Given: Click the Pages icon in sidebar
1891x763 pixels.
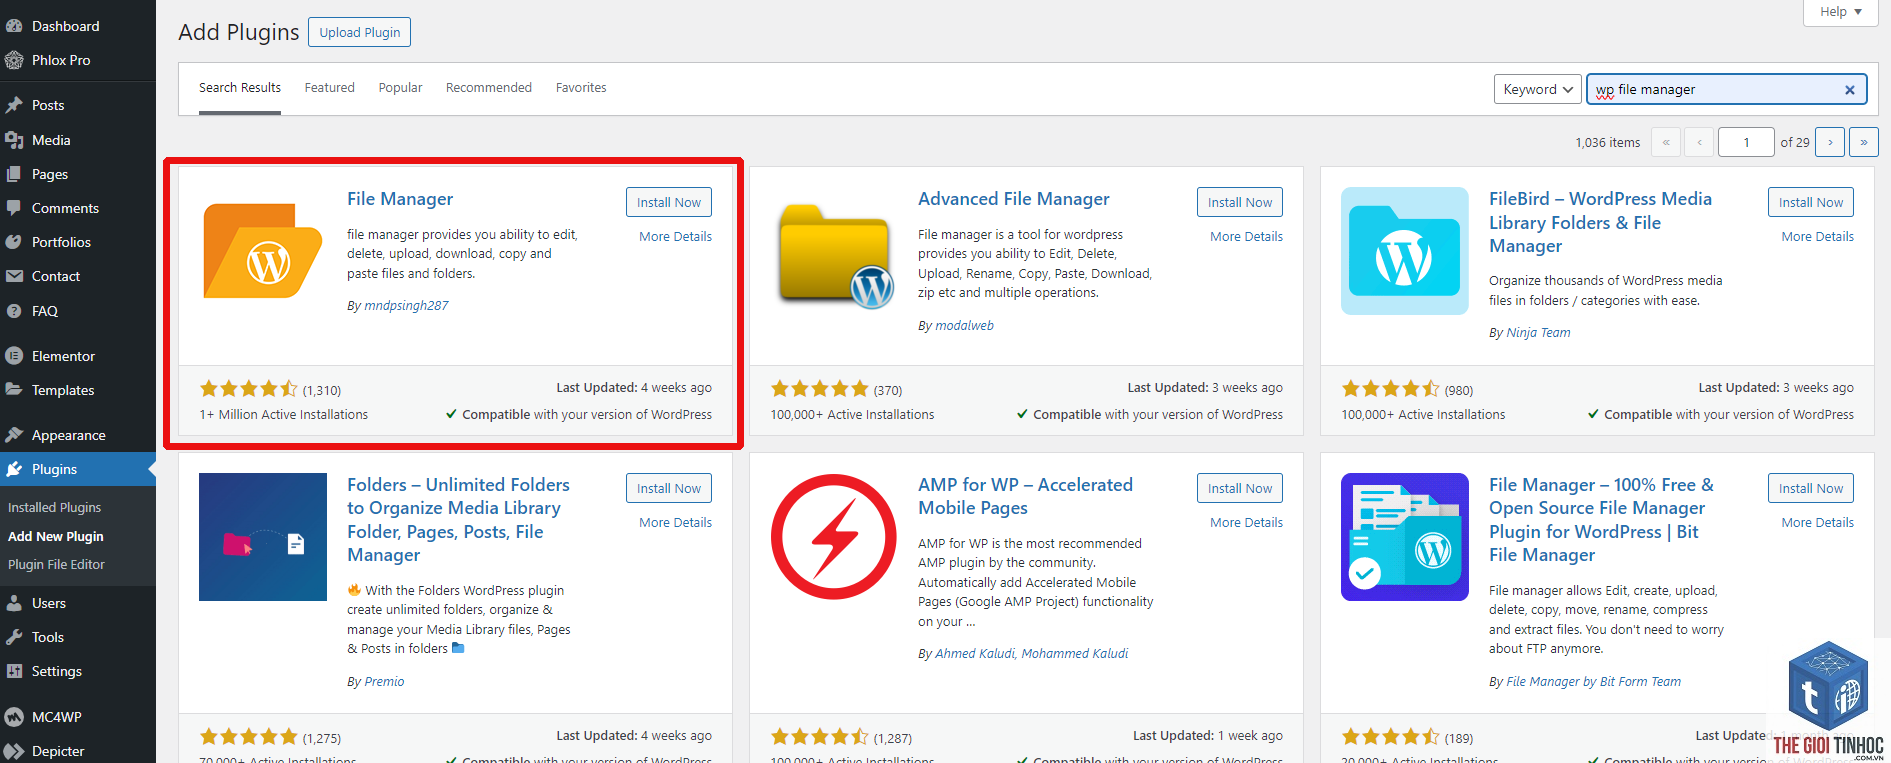Looking at the screenshot, I should click(x=14, y=174).
